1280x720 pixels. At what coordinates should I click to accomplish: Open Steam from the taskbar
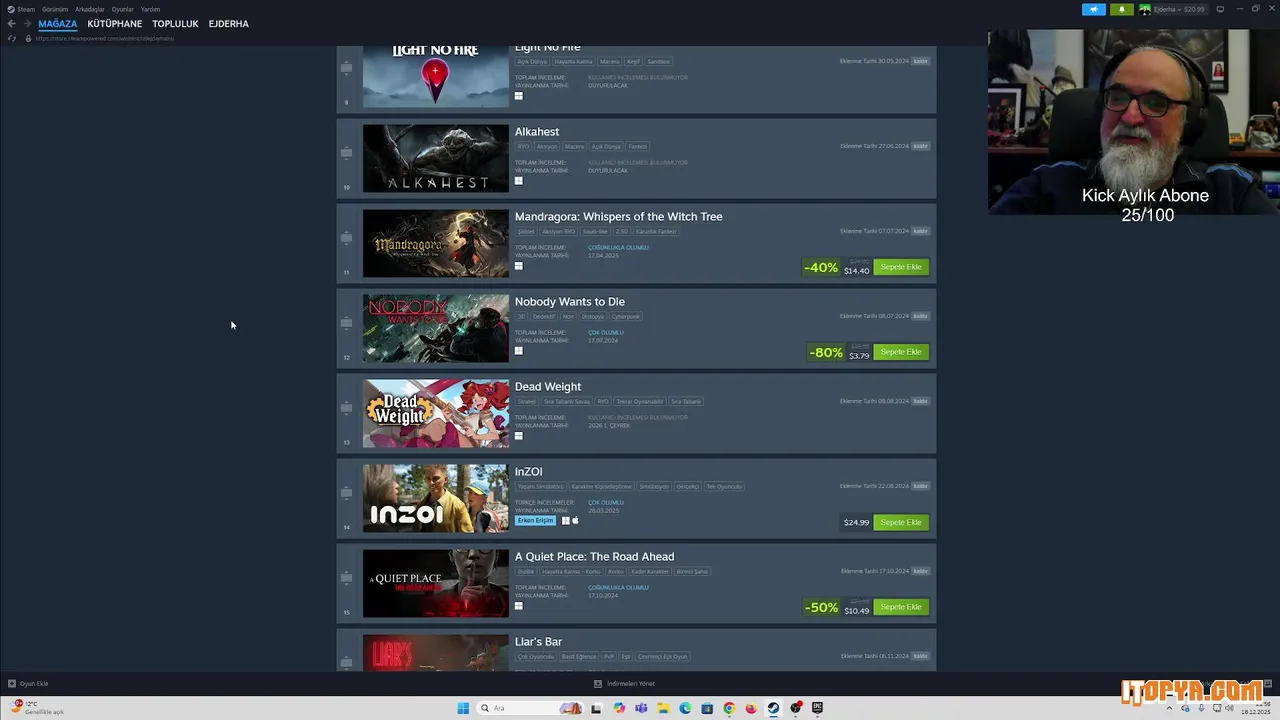click(773, 708)
